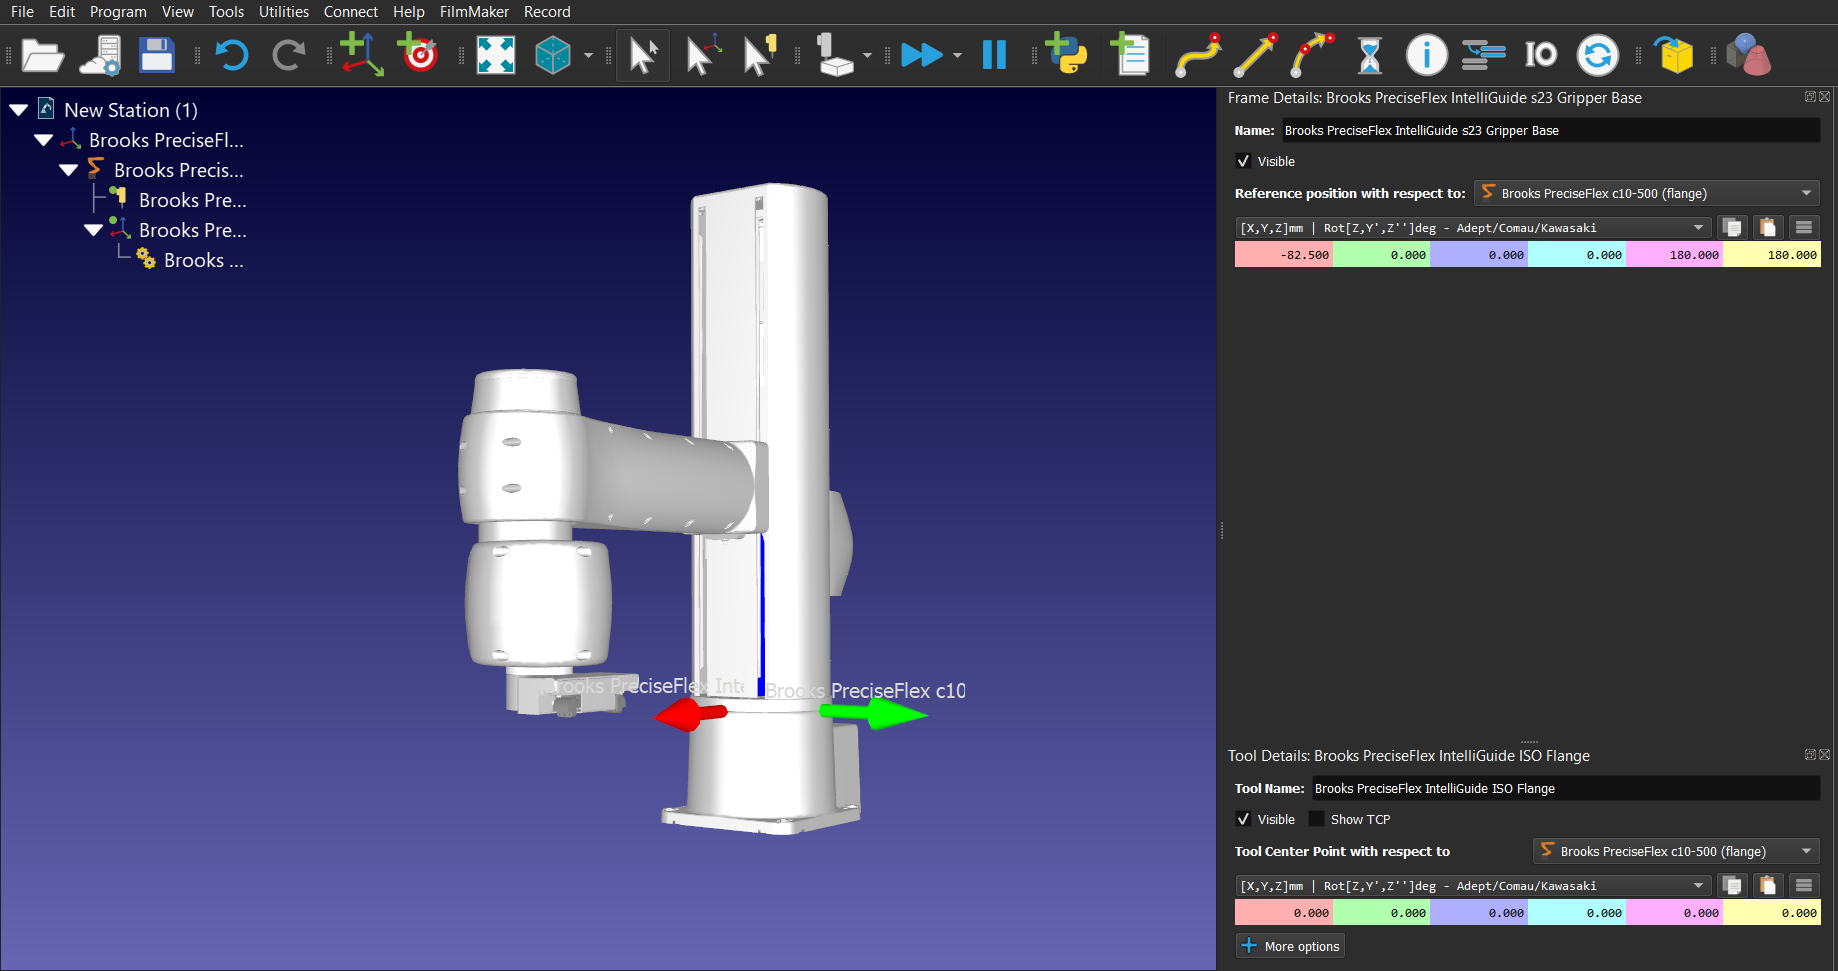
Task: Open the FilmMaker menu
Action: [474, 11]
